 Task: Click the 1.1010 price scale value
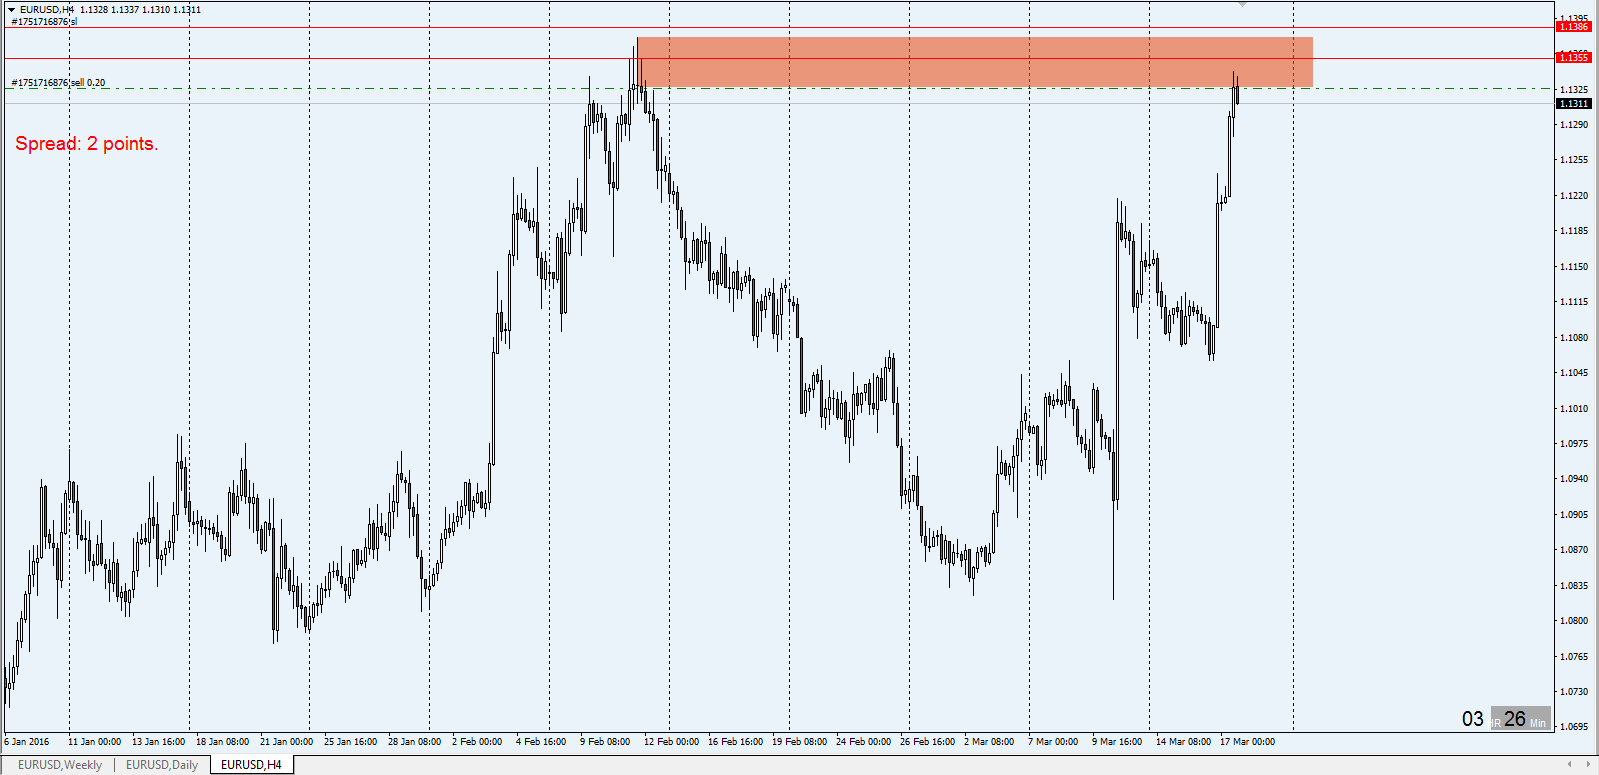1574,409
